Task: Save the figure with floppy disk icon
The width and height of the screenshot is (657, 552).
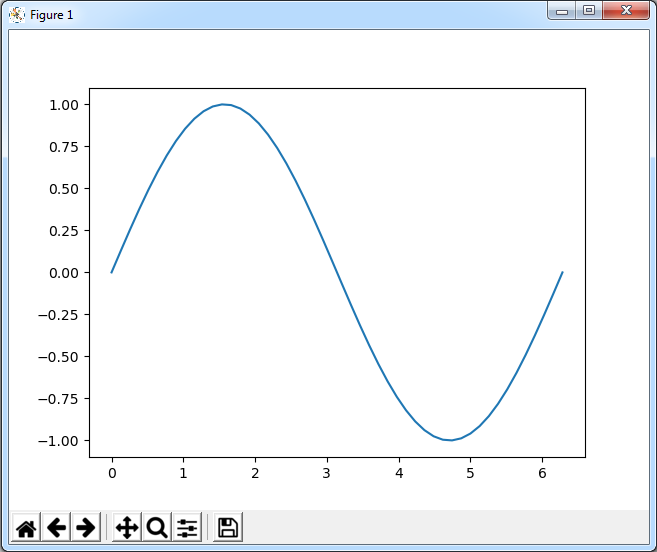Action: (228, 527)
